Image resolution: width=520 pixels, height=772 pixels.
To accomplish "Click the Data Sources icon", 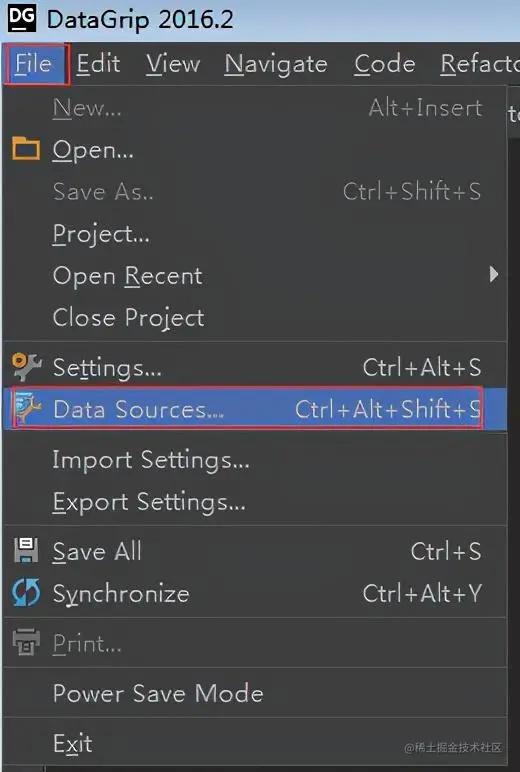I will coord(29,409).
